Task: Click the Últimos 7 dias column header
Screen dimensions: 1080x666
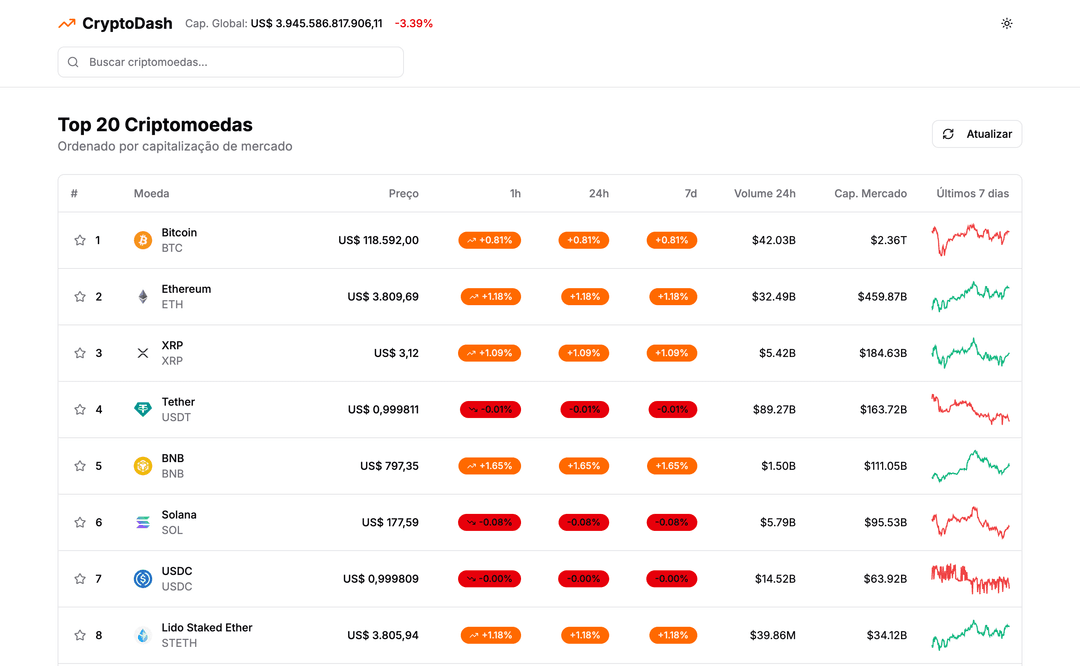Action: [x=973, y=194]
